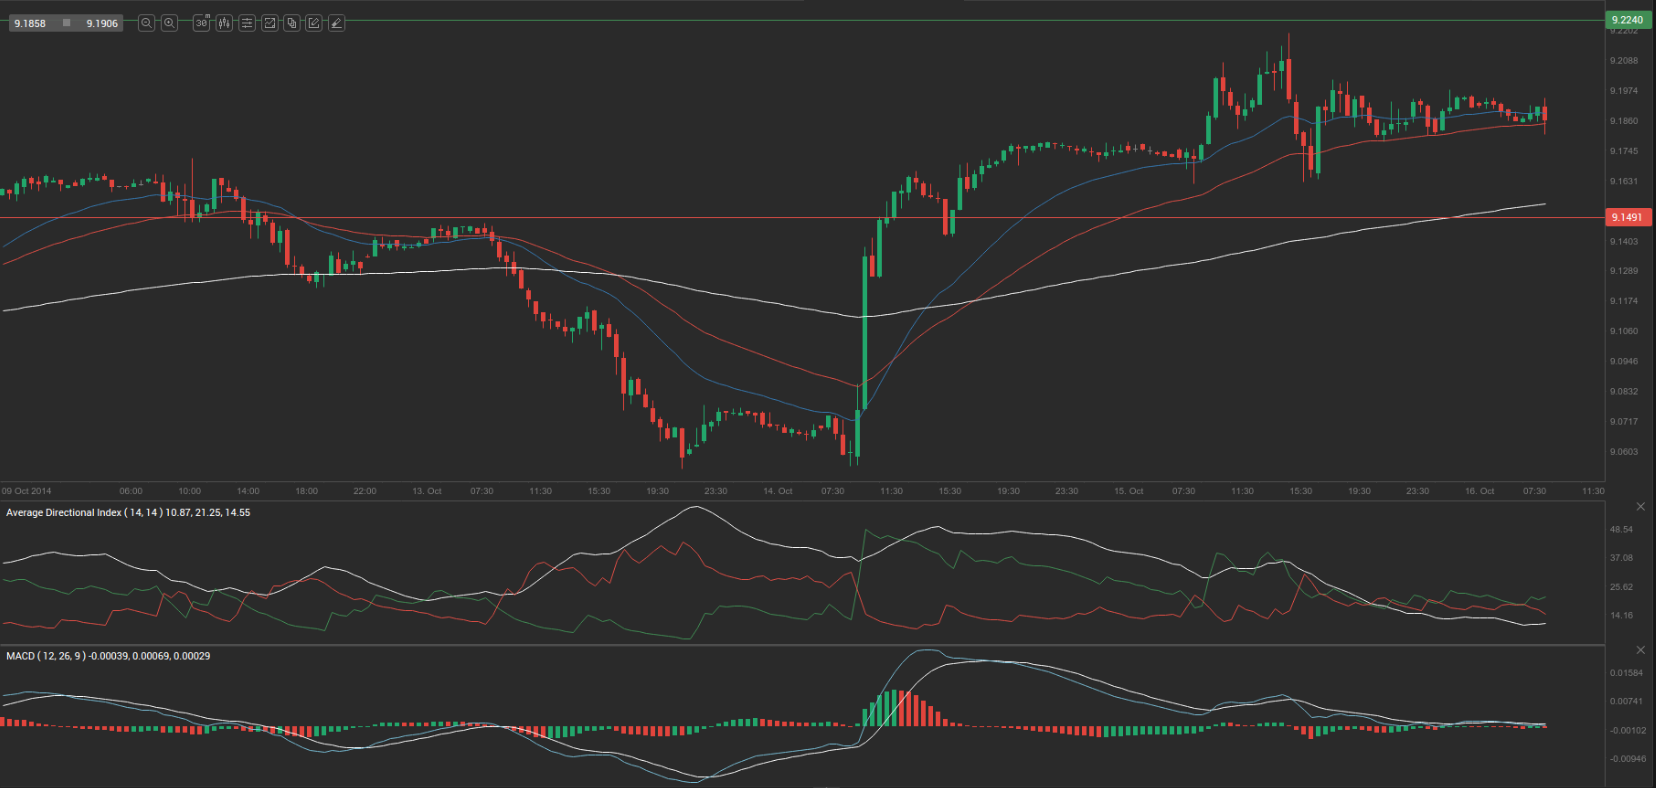The height and width of the screenshot is (788, 1656).
Task: Close the MACD indicator panel
Action: 1640,650
